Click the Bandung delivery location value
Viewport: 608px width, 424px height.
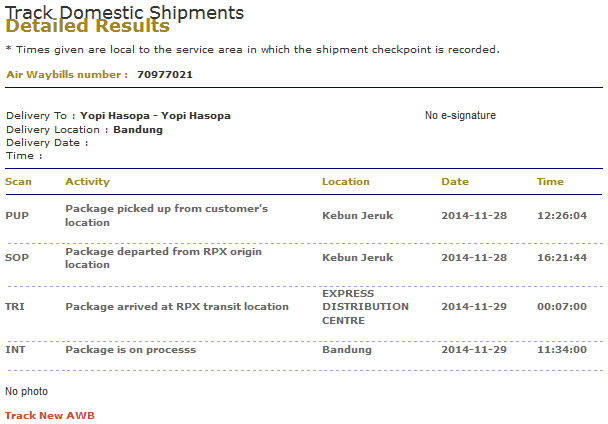pyautogui.click(x=138, y=130)
